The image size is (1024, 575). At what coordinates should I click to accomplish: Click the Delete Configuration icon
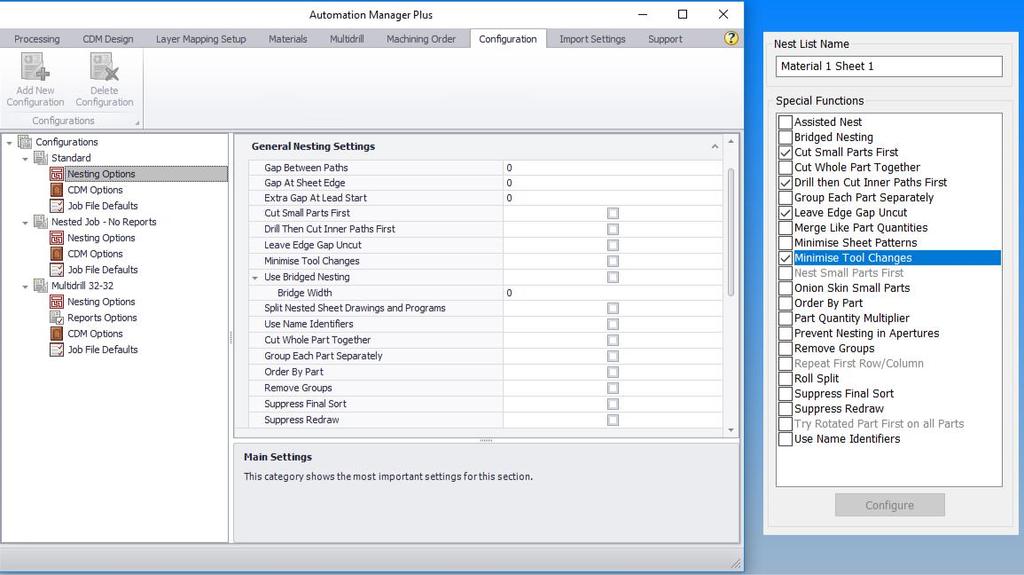pyautogui.click(x=104, y=67)
